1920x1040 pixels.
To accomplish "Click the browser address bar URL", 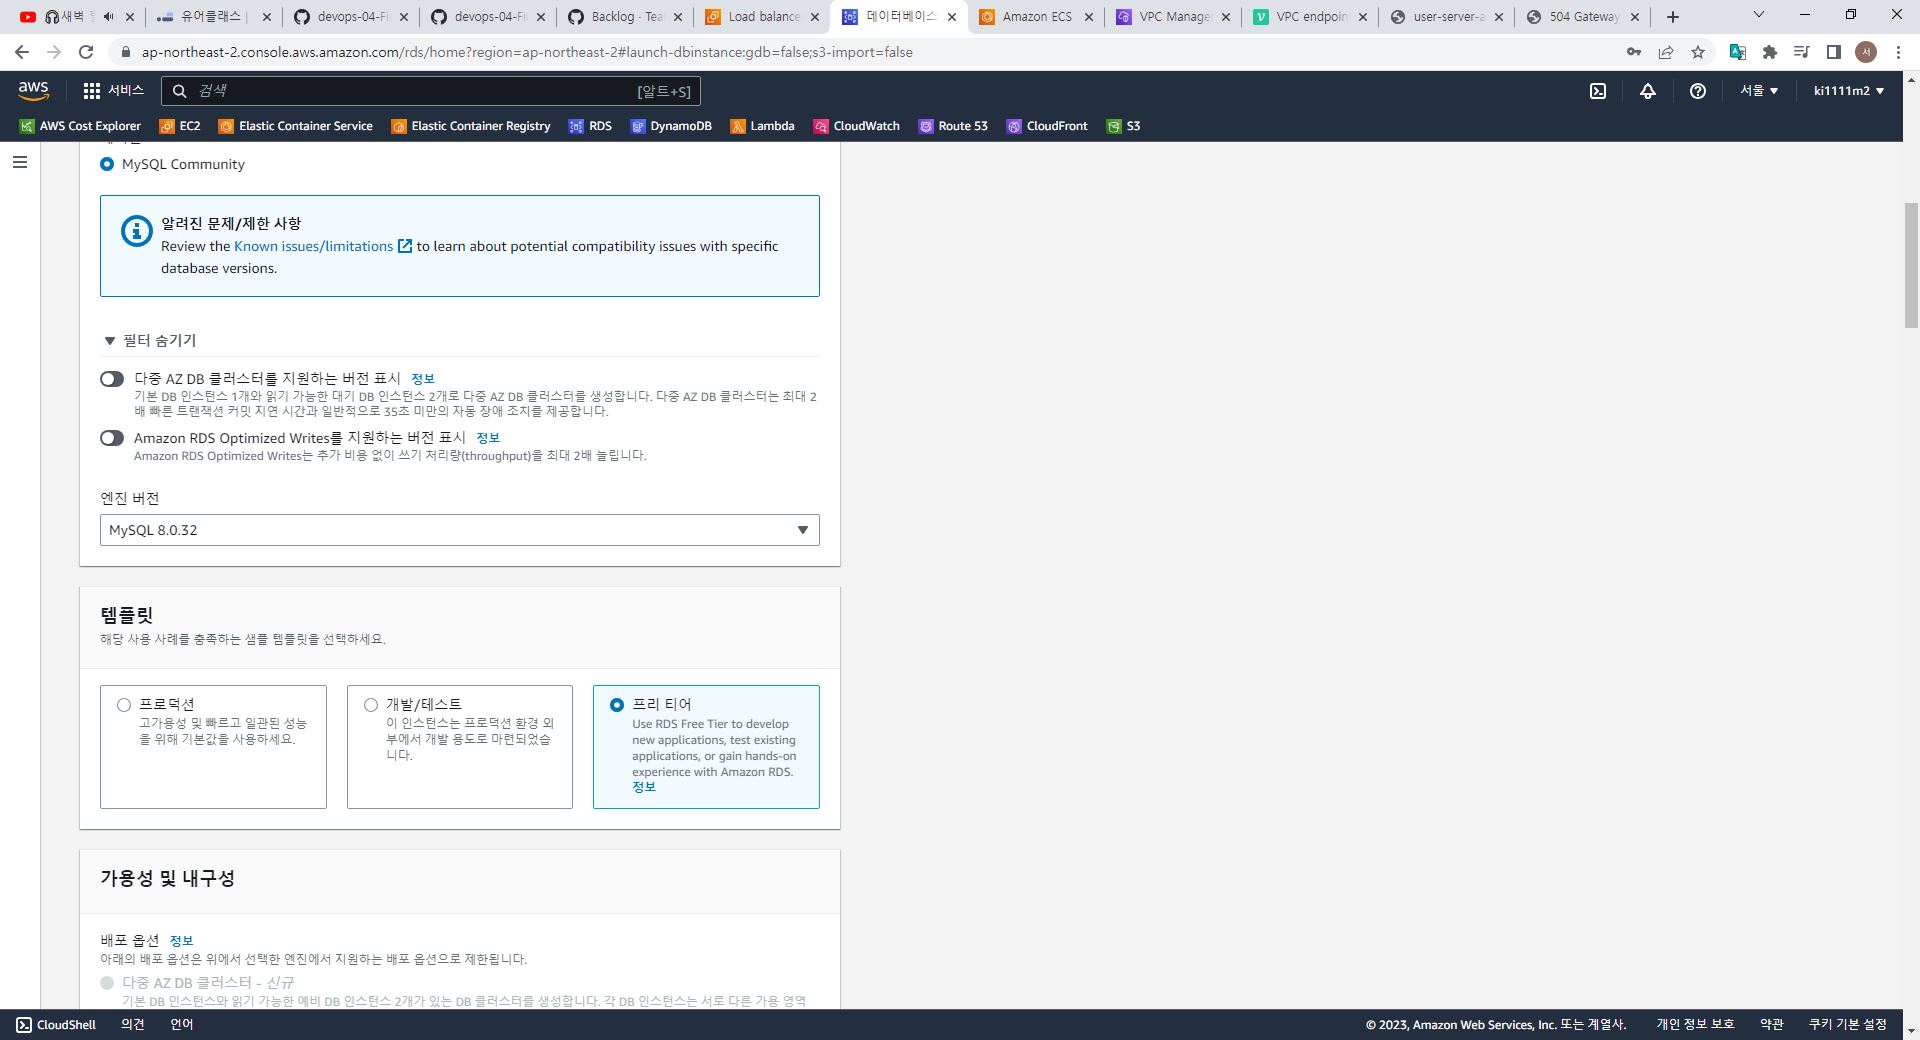I will tap(527, 52).
